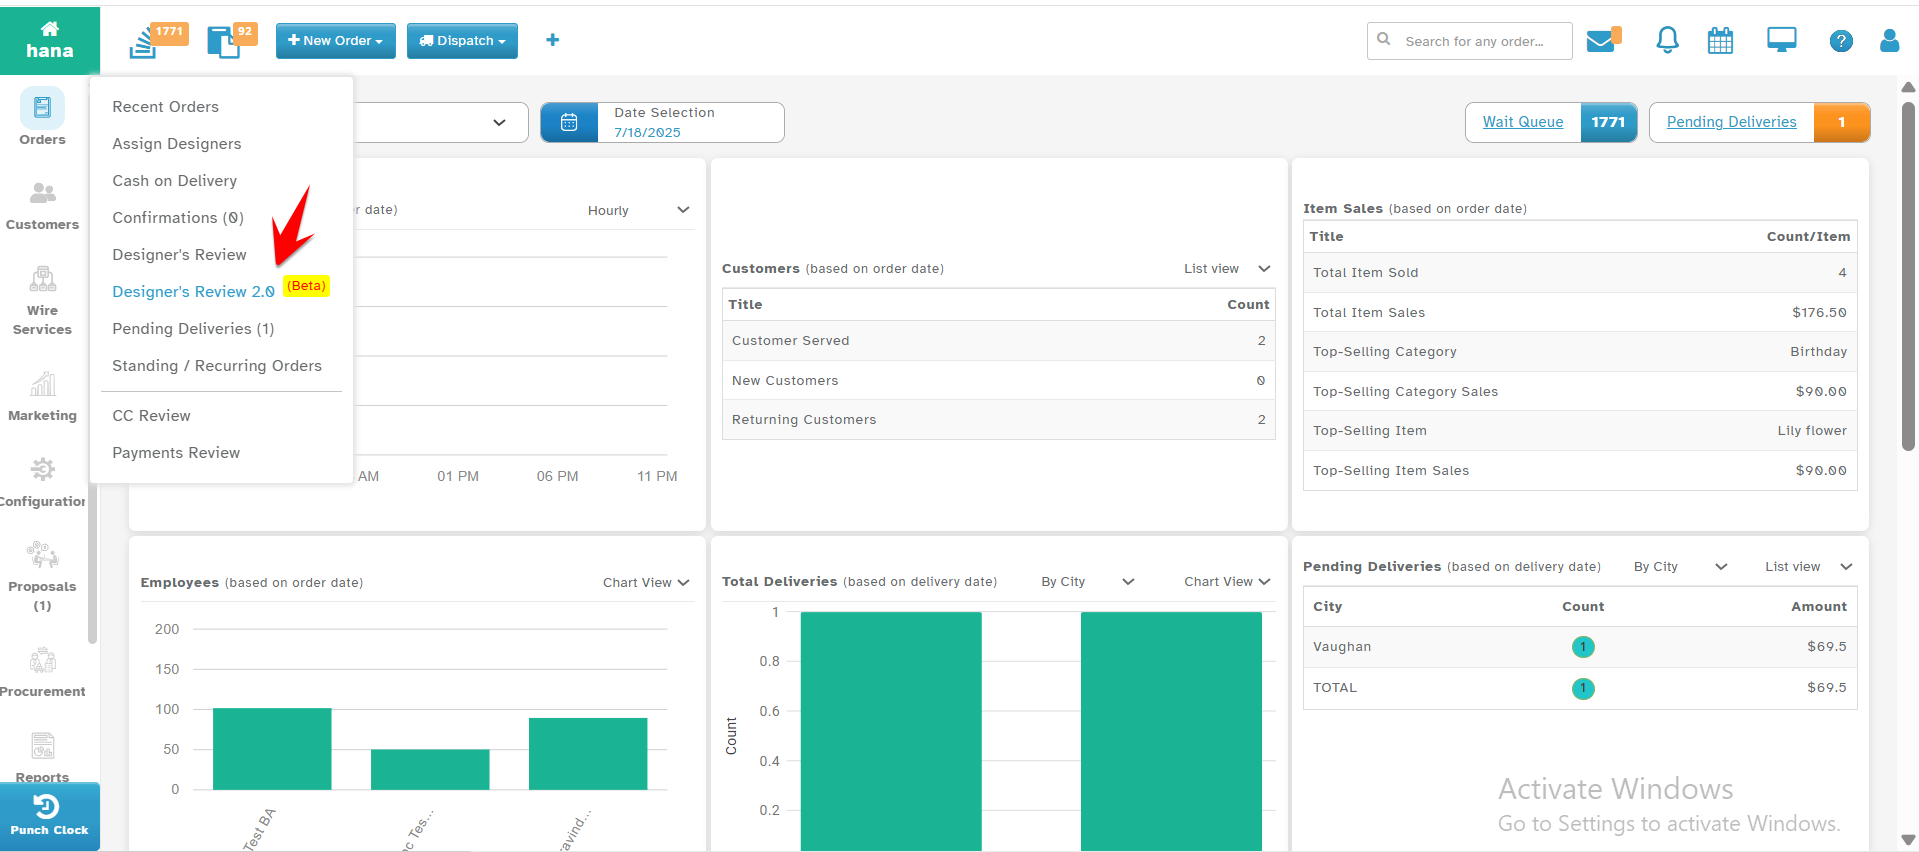
Task: Click the scrollbar down arrow
Action: click(x=1908, y=840)
